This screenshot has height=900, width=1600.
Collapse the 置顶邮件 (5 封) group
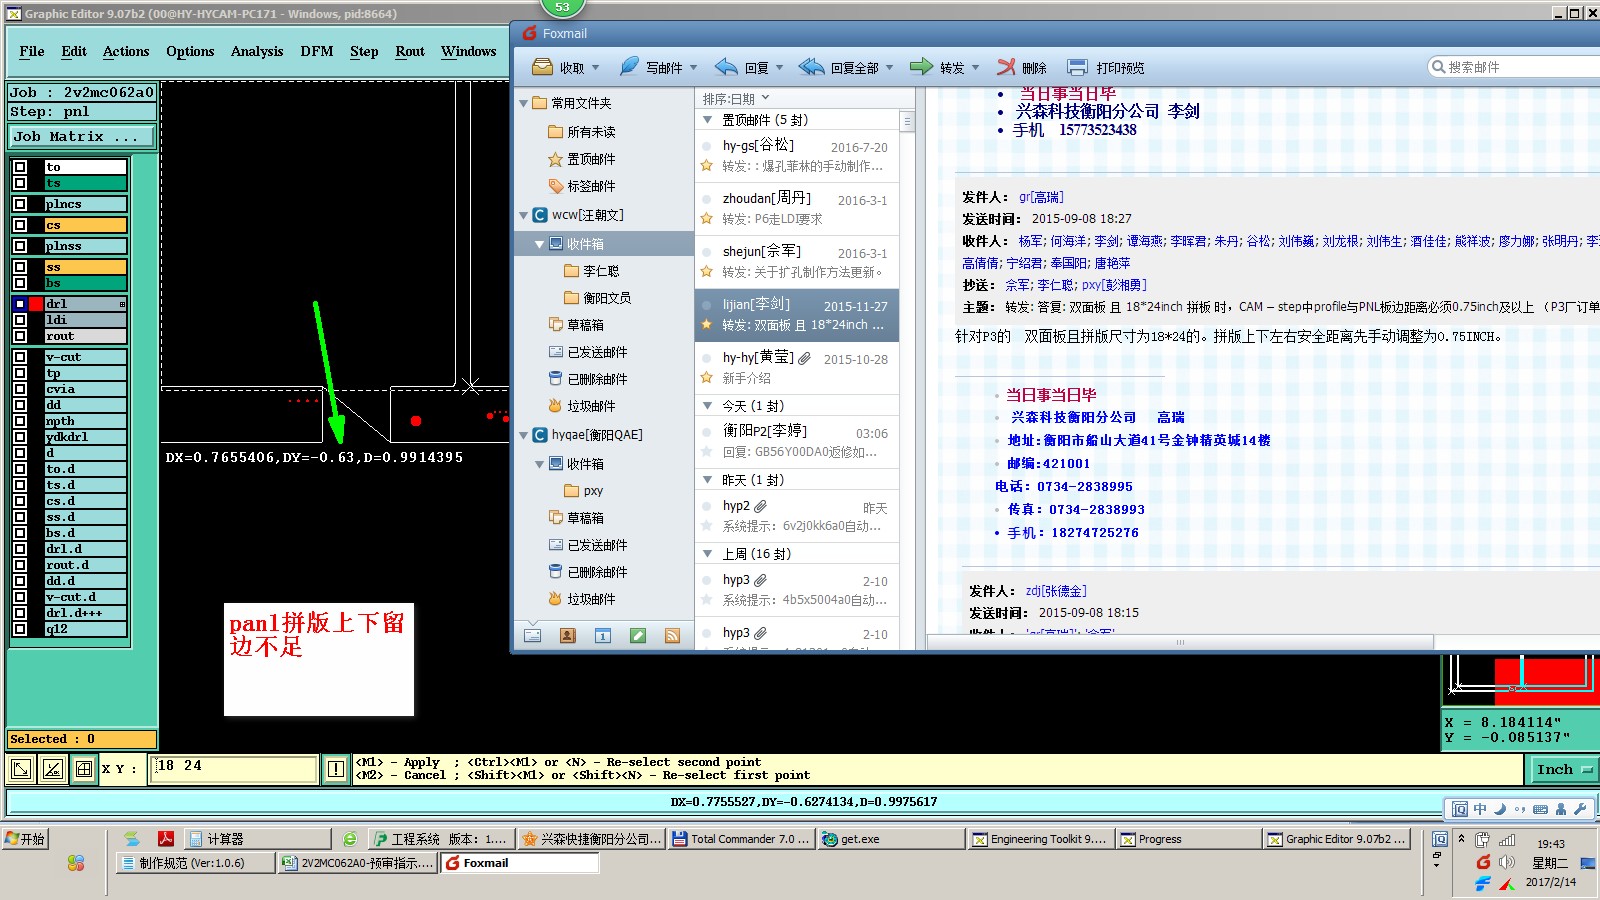708,120
